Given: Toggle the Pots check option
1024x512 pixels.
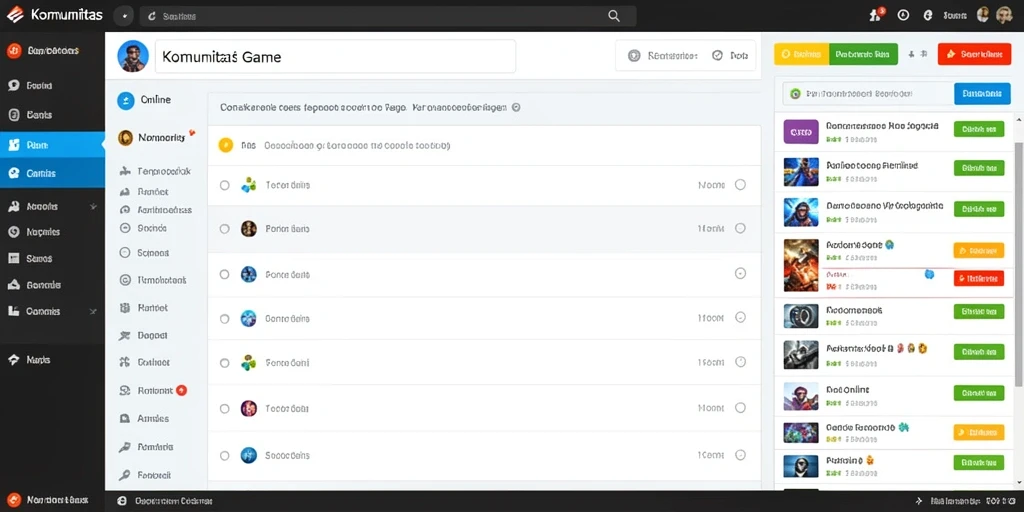Looking at the screenshot, I should click(717, 56).
